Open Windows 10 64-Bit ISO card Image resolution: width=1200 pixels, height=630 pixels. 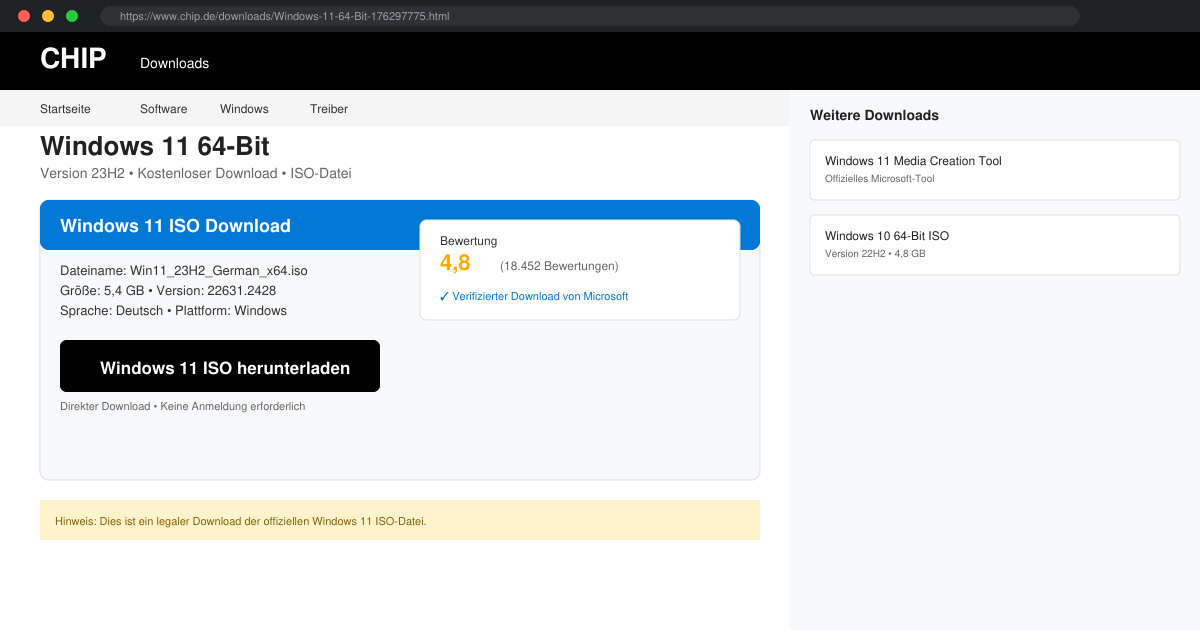click(x=995, y=245)
